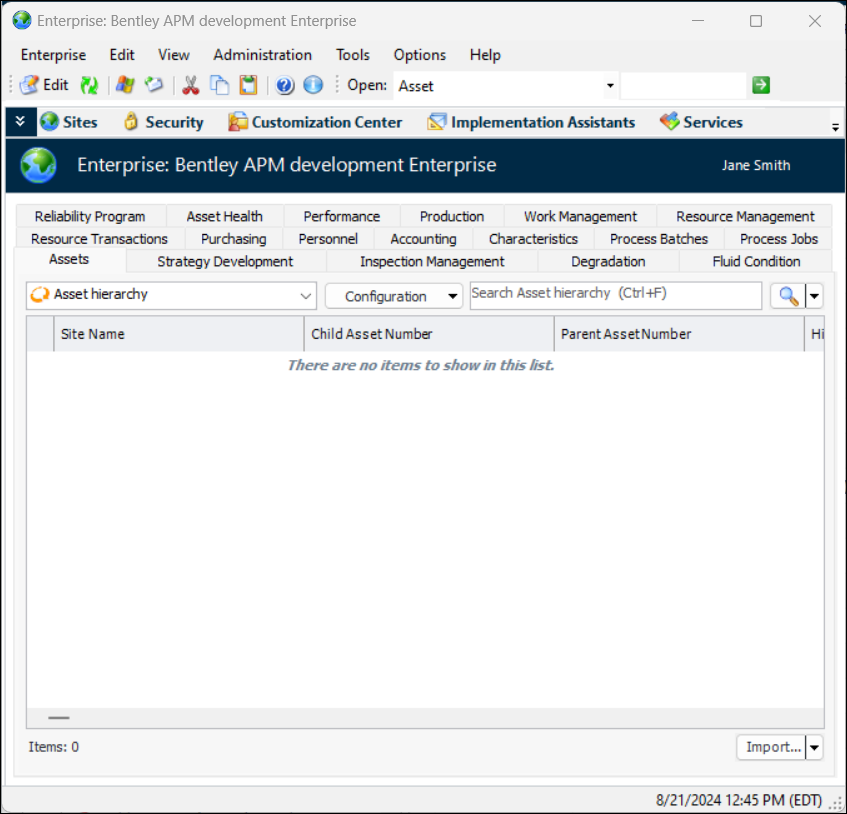The width and height of the screenshot is (847, 814).
Task: Switch to the Reliability Program tab
Action: click(x=90, y=217)
